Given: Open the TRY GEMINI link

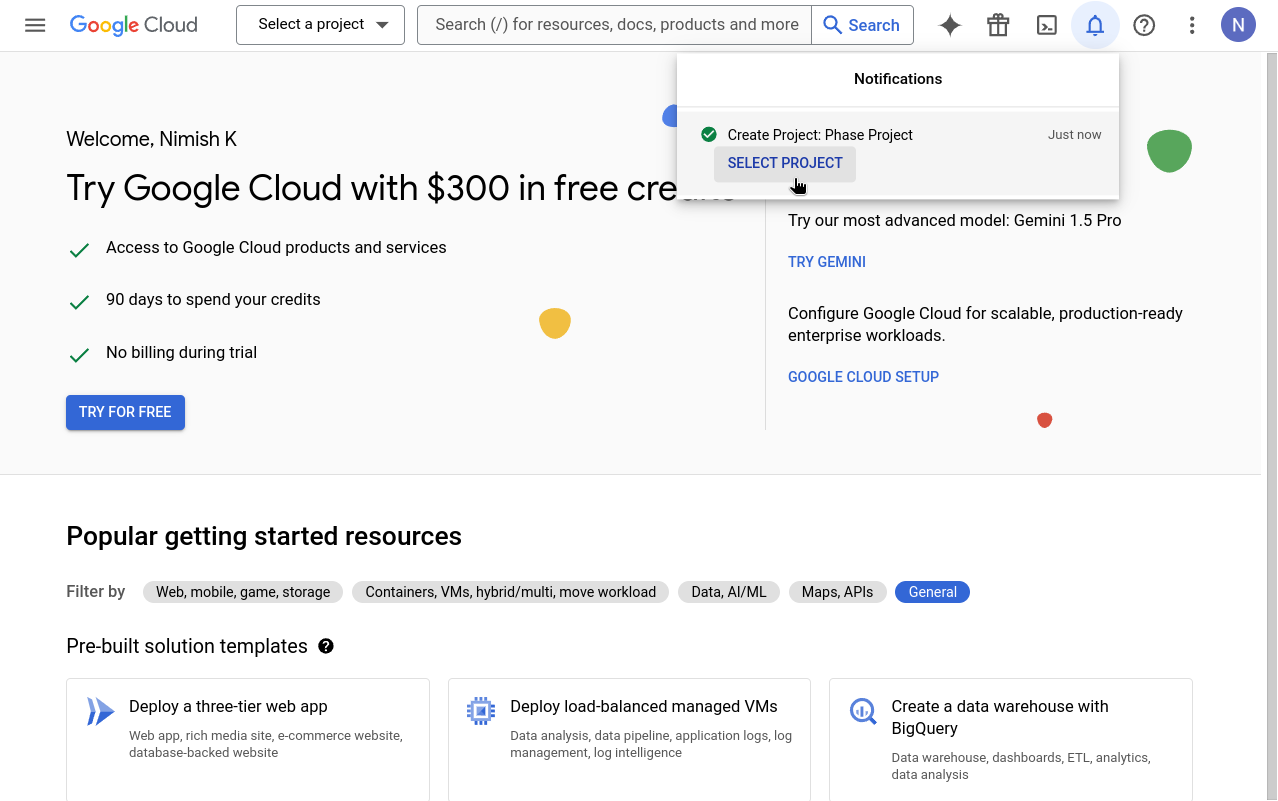Looking at the screenshot, I should click(826, 261).
